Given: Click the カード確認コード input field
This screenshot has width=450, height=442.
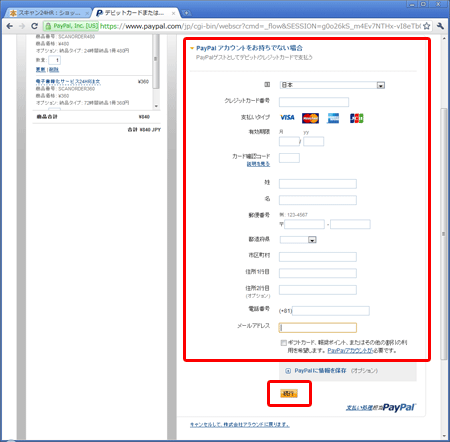Looking at the screenshot, I should 289,158.
